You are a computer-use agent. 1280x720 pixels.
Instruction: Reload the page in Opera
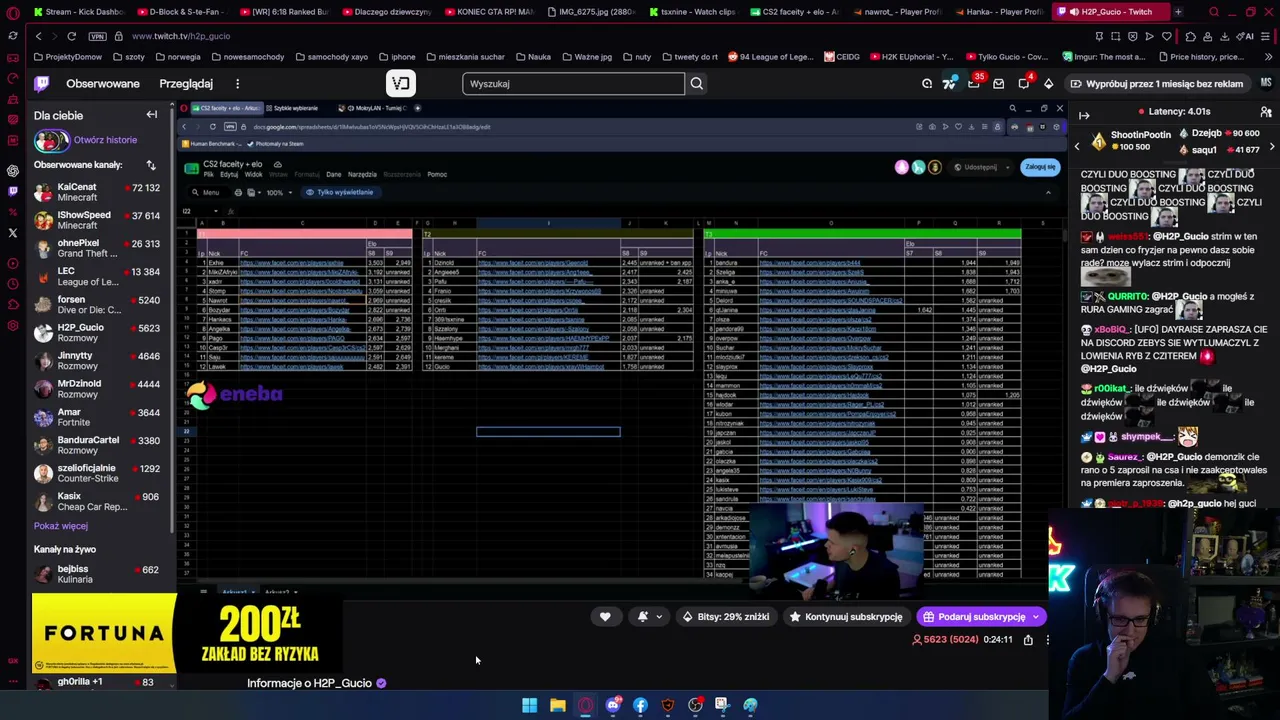point(71,36)
